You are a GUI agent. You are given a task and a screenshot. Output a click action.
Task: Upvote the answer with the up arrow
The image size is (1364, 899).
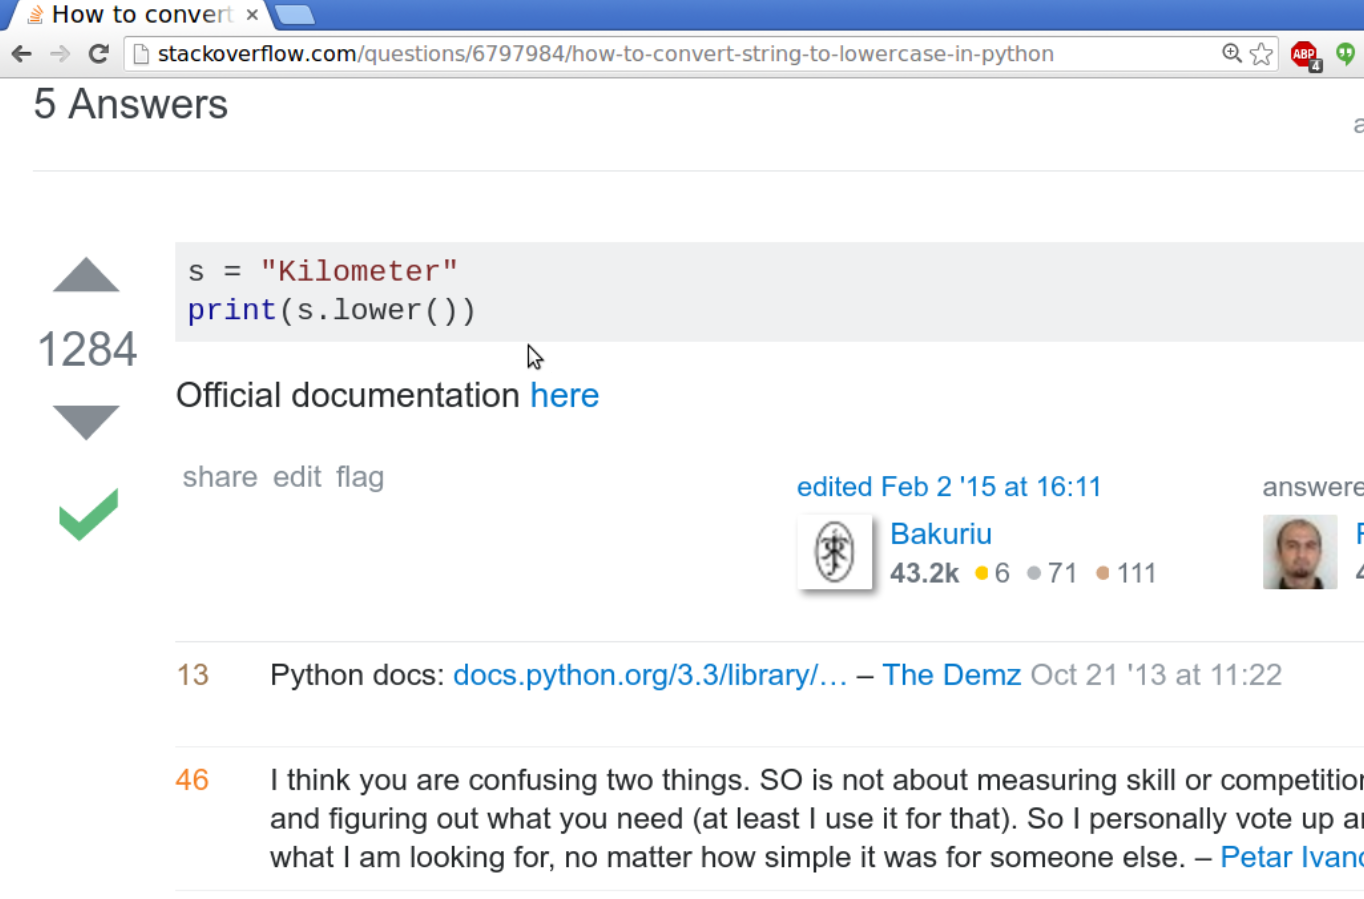(86, 276)
